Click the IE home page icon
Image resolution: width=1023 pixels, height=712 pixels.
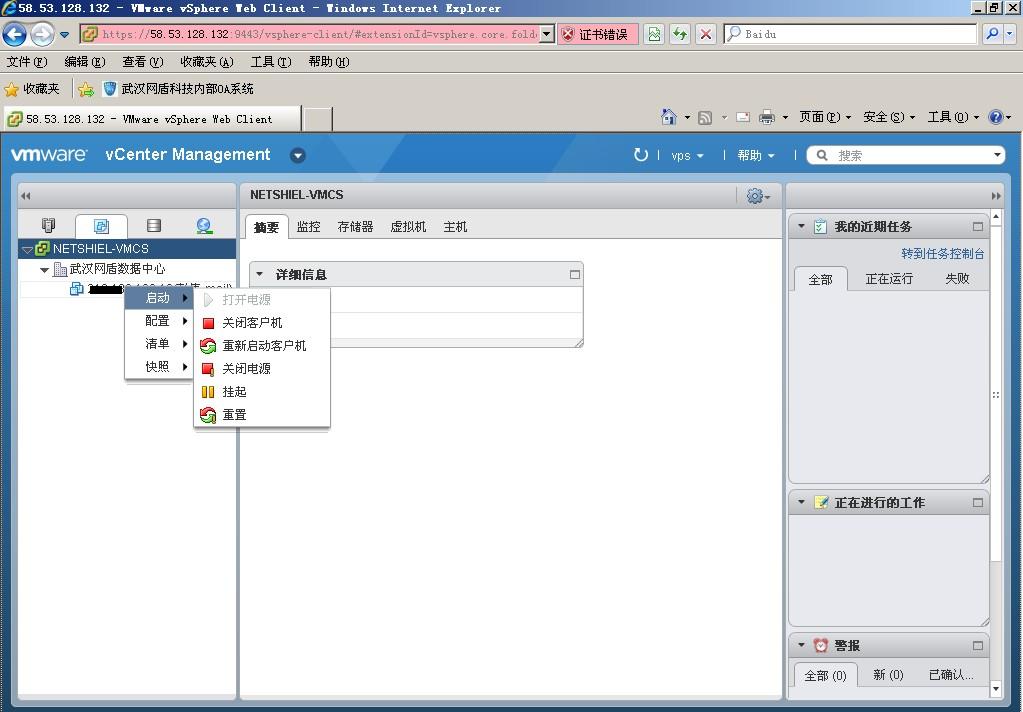point(669,117)
